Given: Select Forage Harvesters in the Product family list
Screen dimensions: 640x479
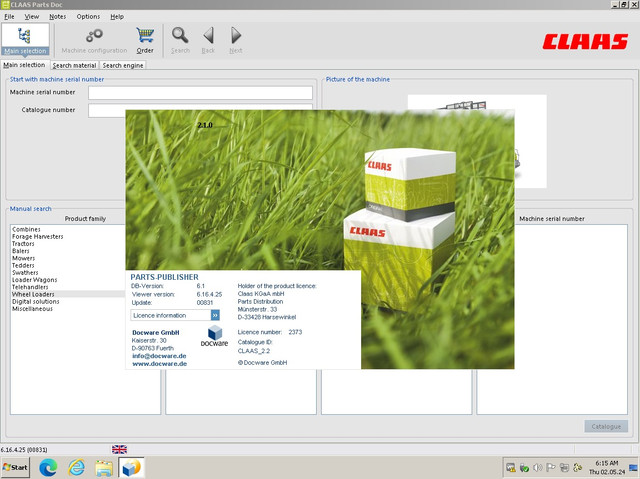Looking at the screenshot, I should coord(38,237).
